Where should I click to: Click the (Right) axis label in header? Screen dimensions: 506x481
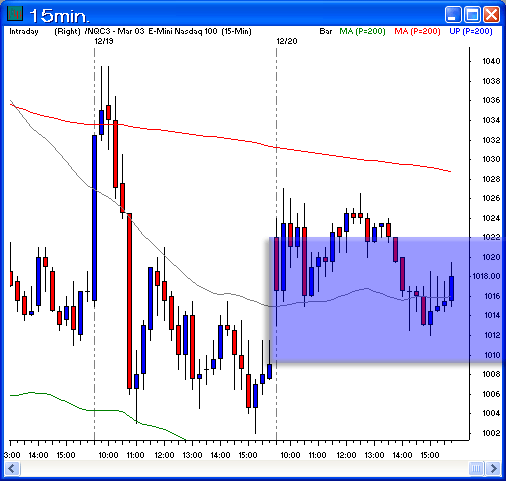point(67,31)
